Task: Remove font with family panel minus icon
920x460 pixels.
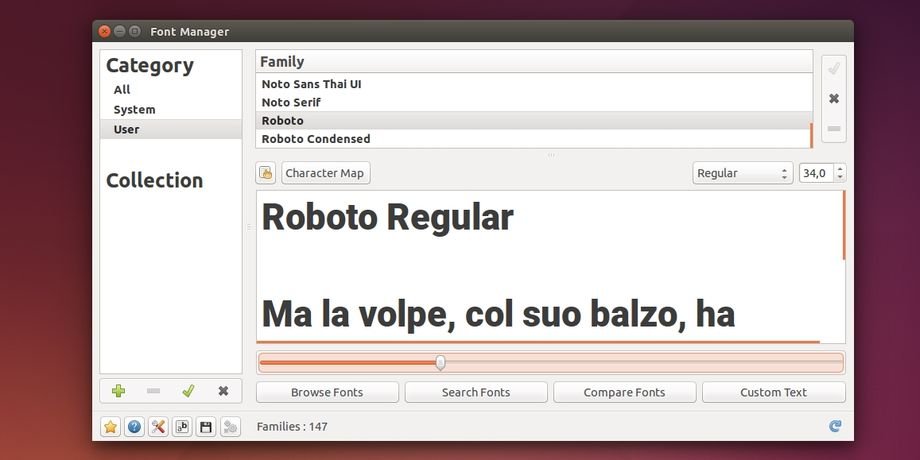Action: click(834, 128)
